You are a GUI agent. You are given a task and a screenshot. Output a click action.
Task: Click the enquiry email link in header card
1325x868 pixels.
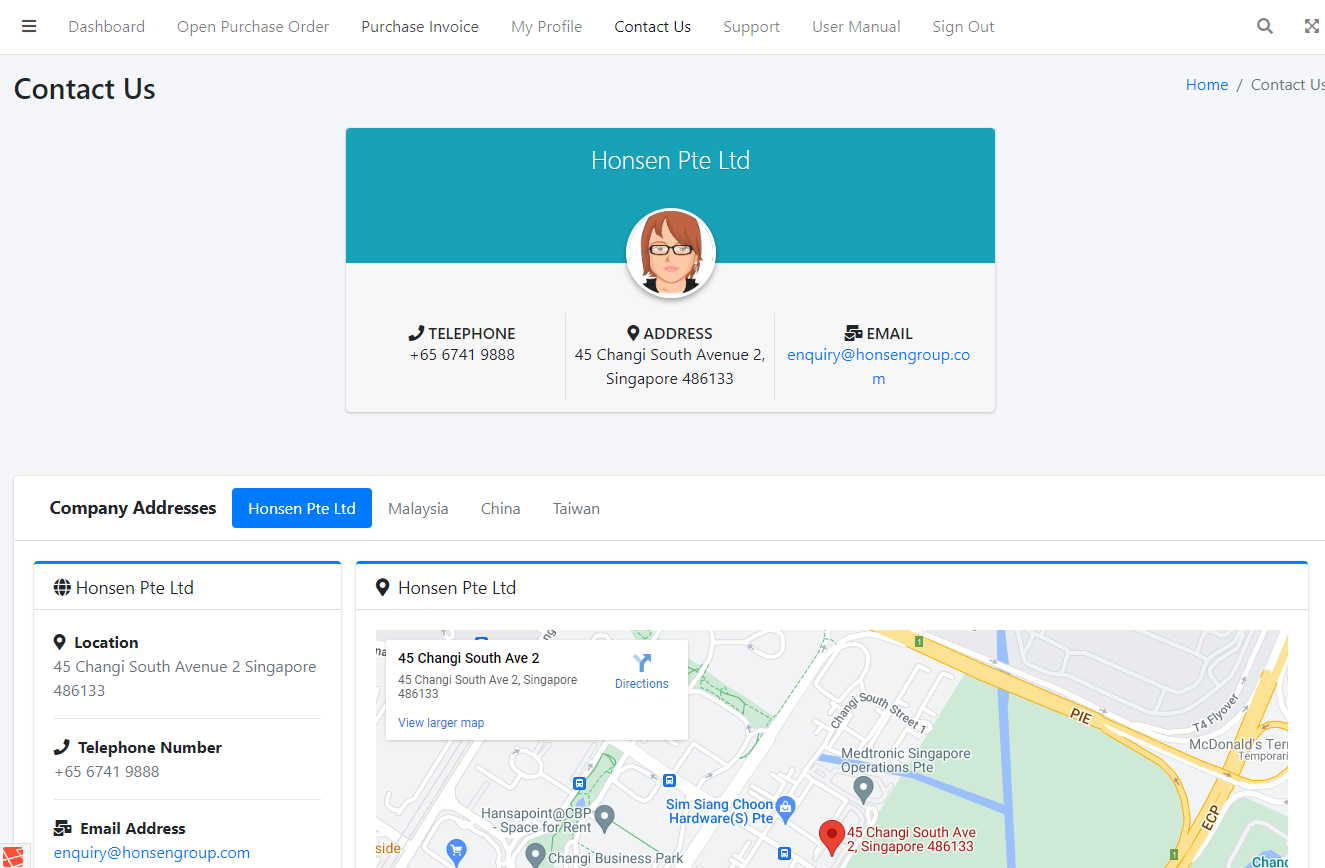(x=878, y=355)
